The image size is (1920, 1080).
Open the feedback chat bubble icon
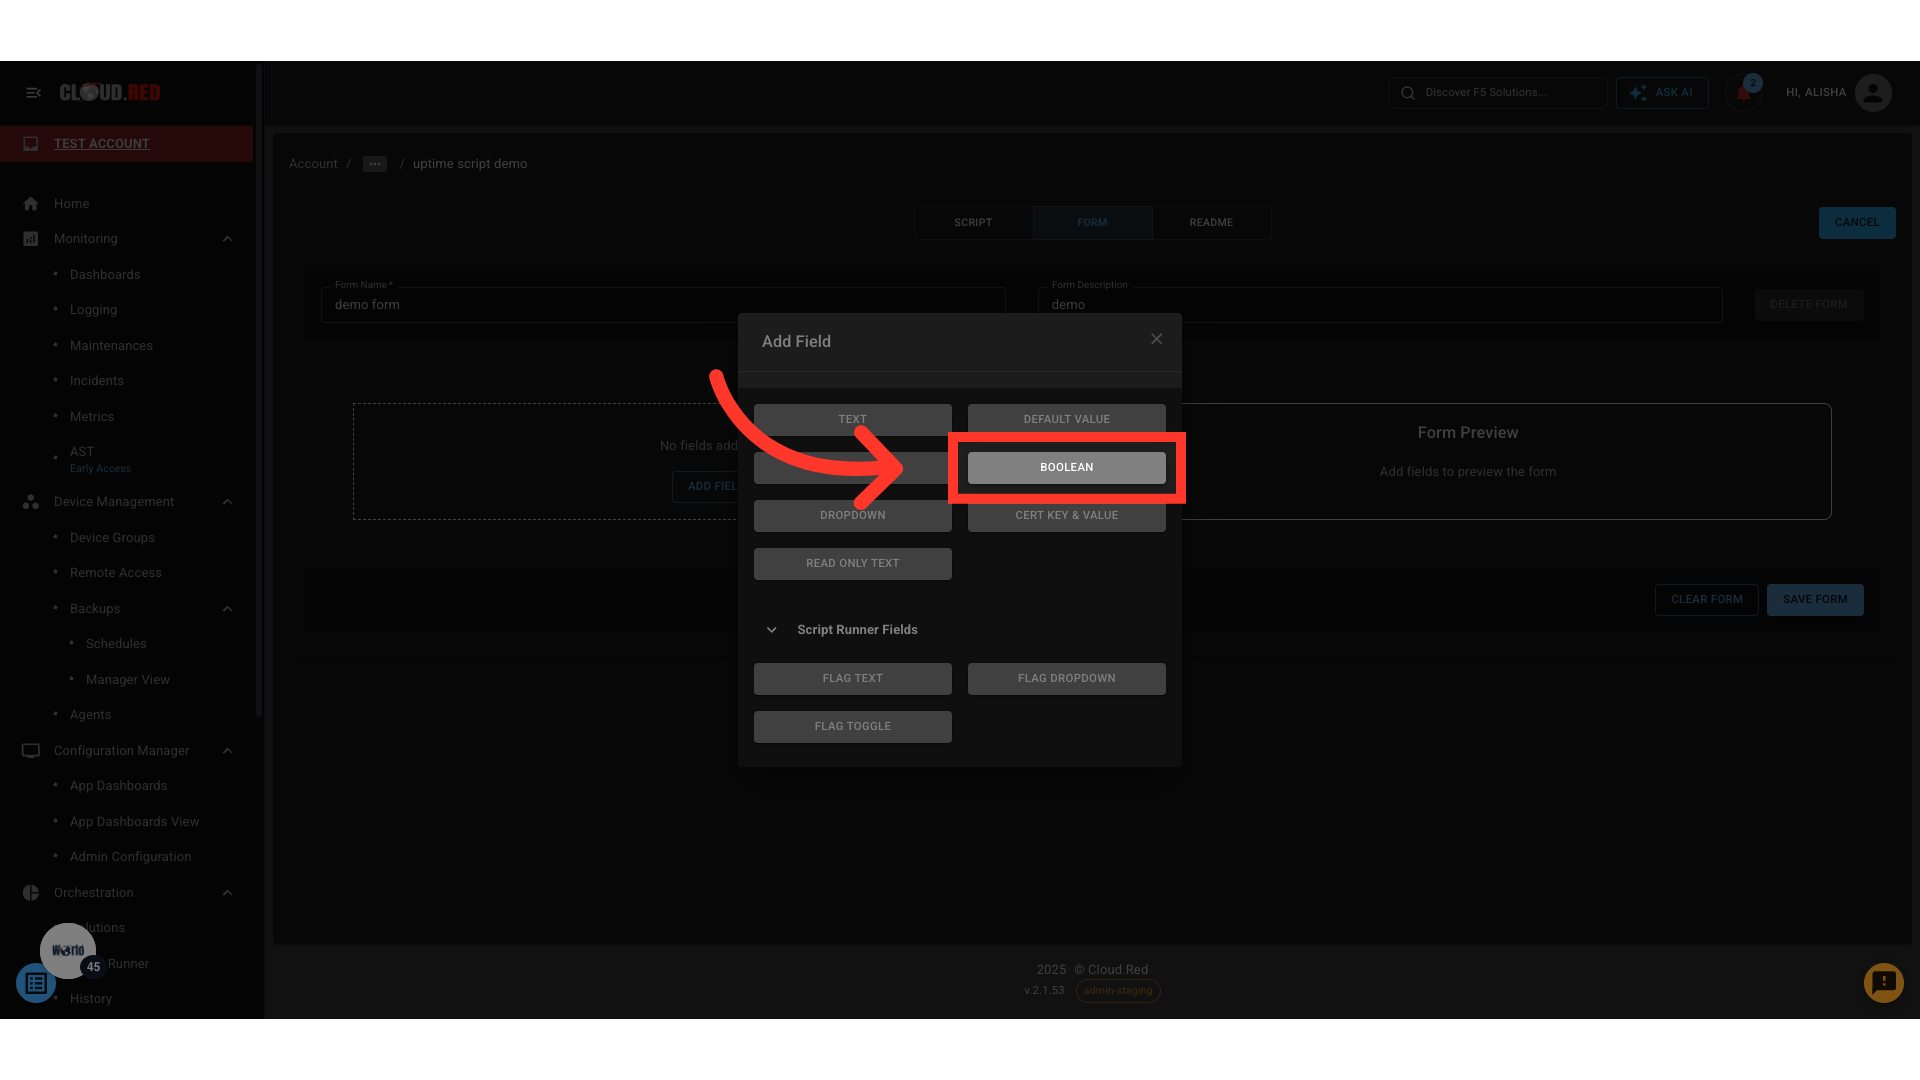(1883, 983)
